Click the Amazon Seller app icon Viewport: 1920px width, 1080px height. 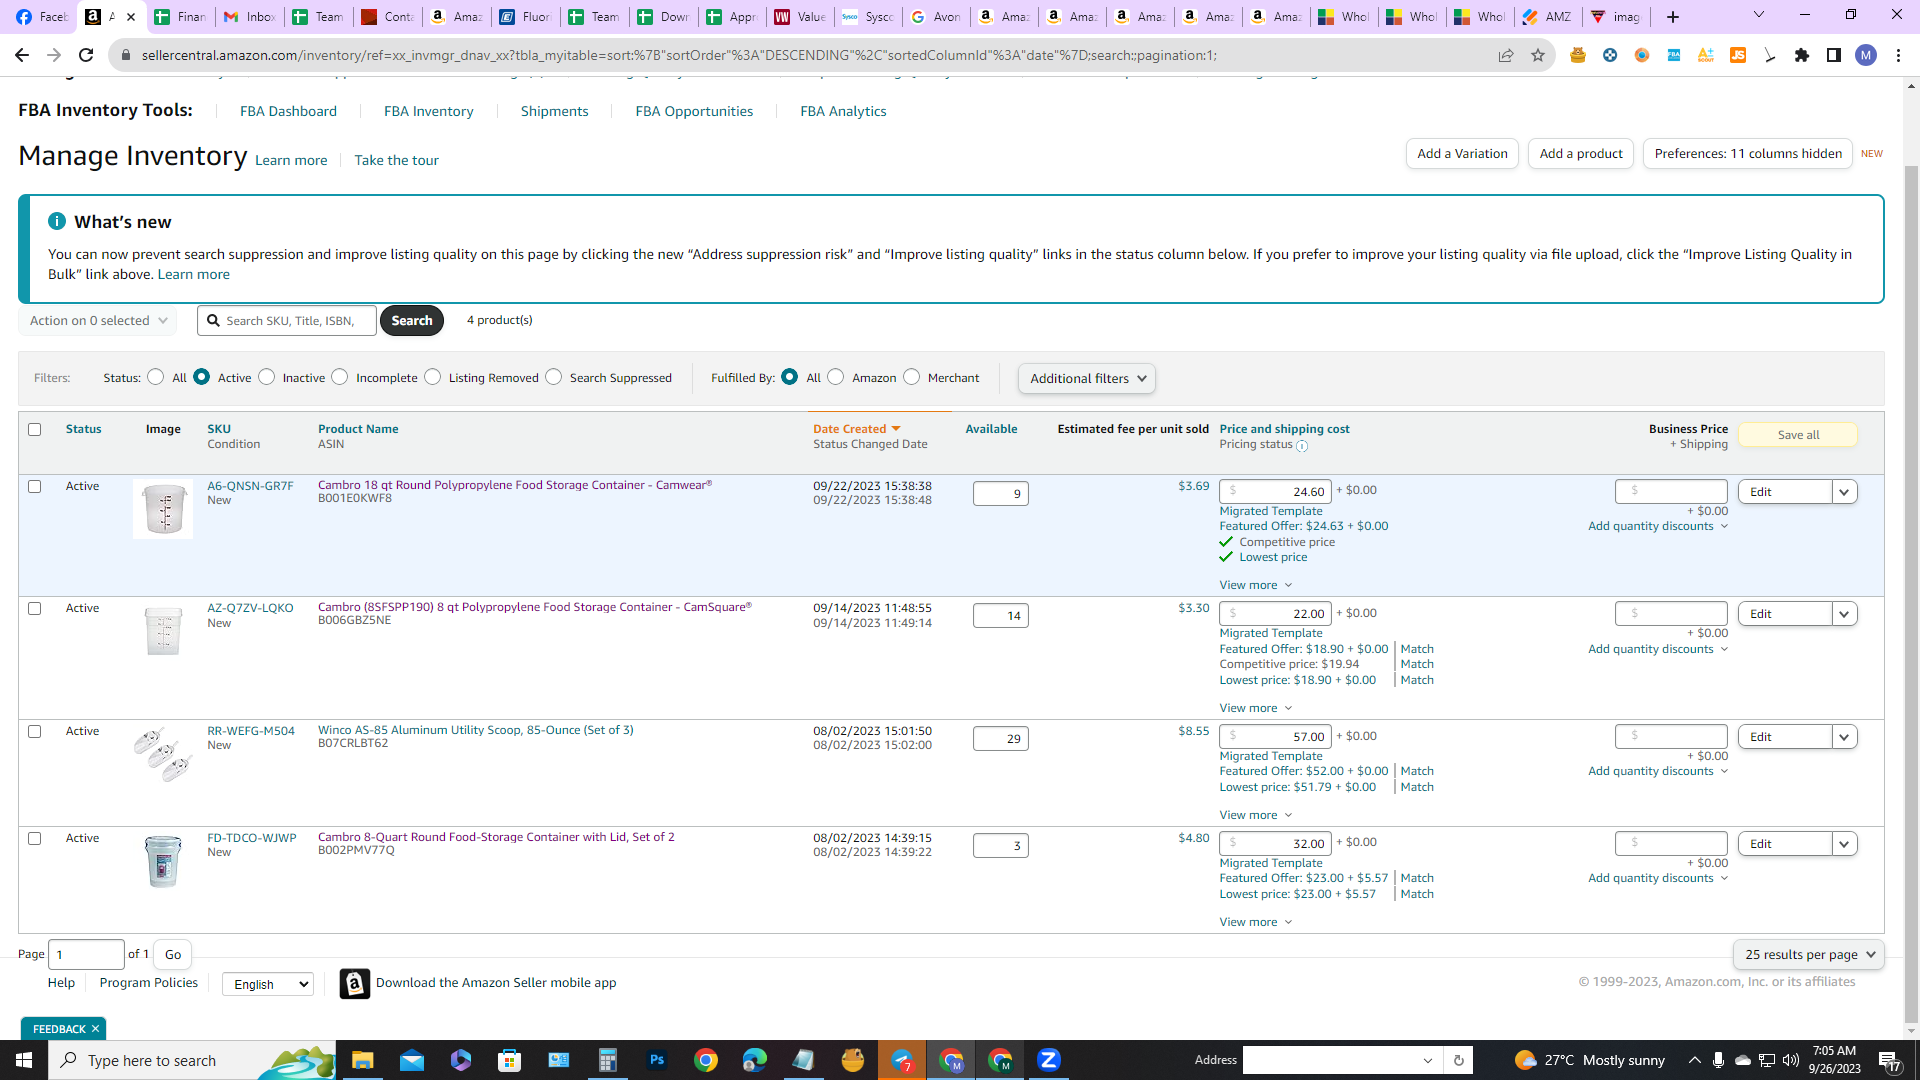[x=354, y=983]
